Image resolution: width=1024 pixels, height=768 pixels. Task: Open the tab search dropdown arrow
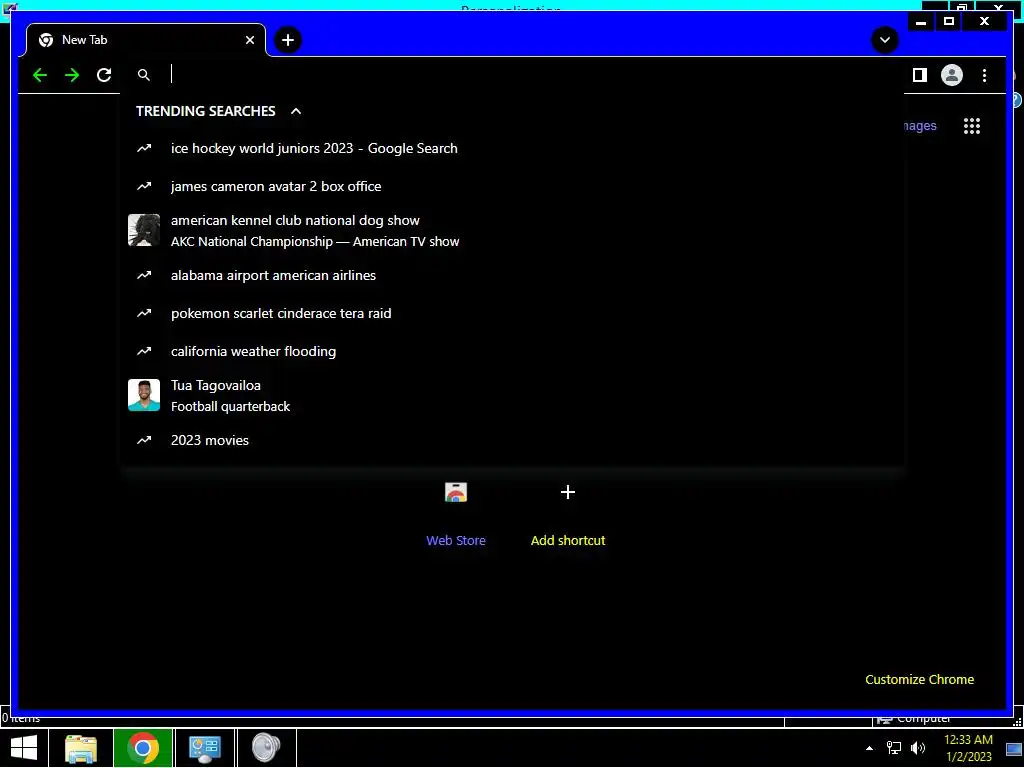point(885,40)
